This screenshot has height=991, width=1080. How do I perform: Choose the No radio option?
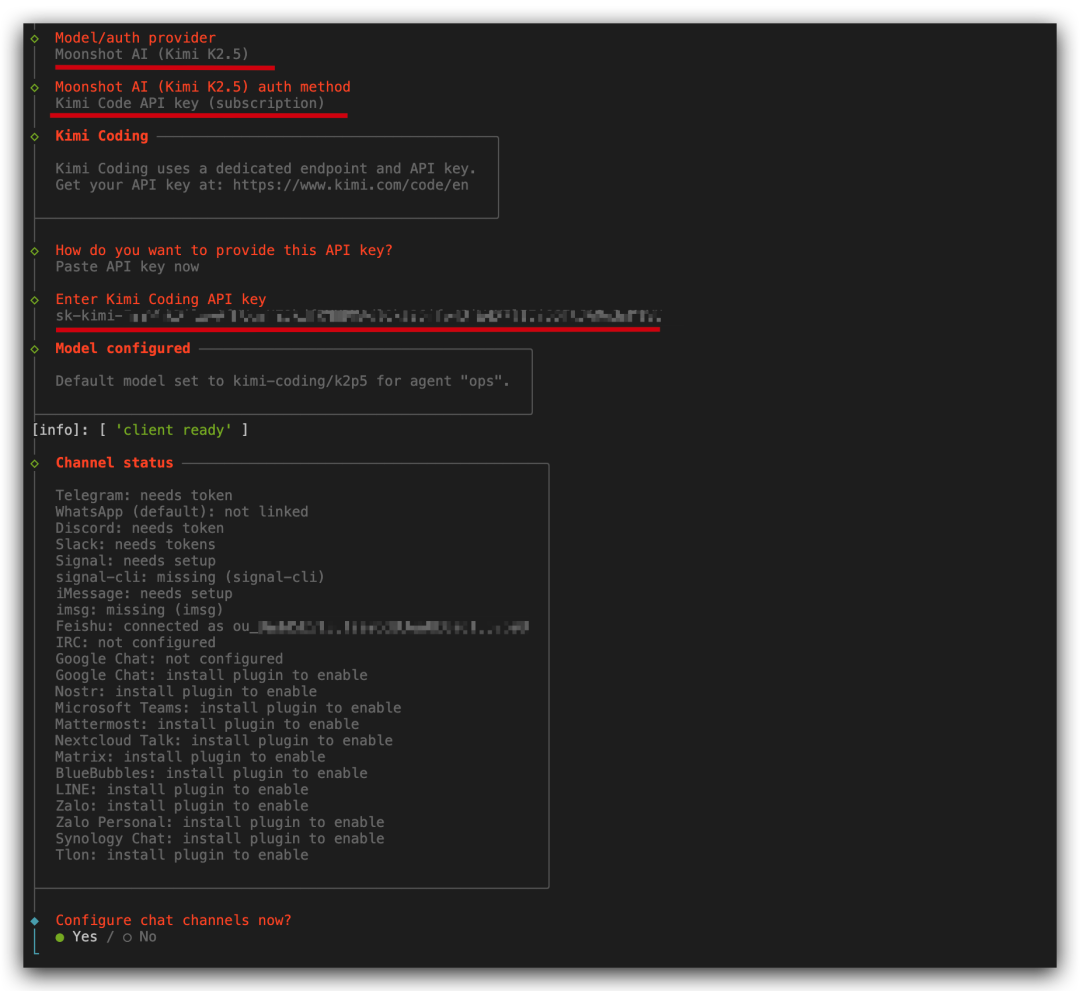[x=139, y=937]
